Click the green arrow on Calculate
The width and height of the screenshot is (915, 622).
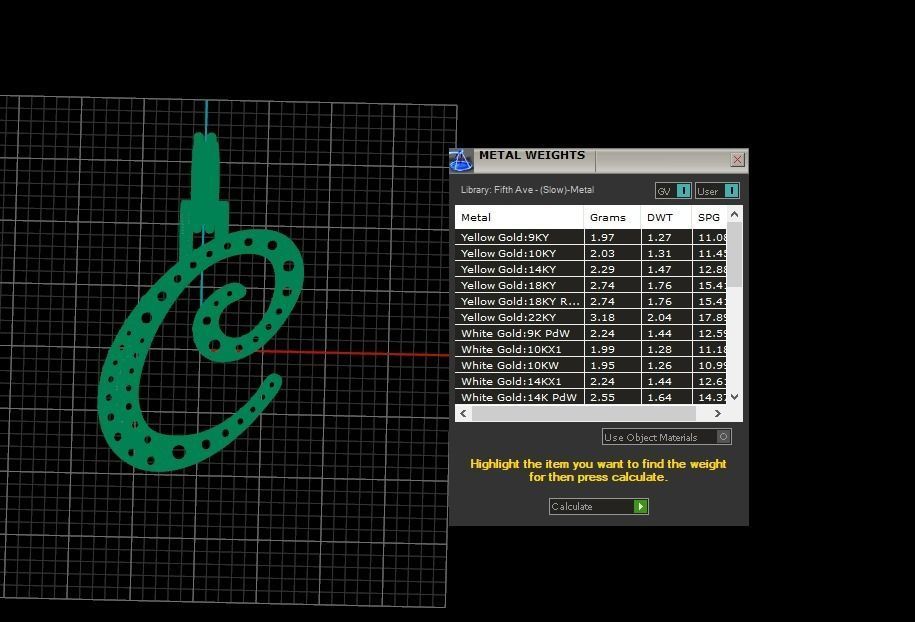pyautogui.click(x=641, y=506)
